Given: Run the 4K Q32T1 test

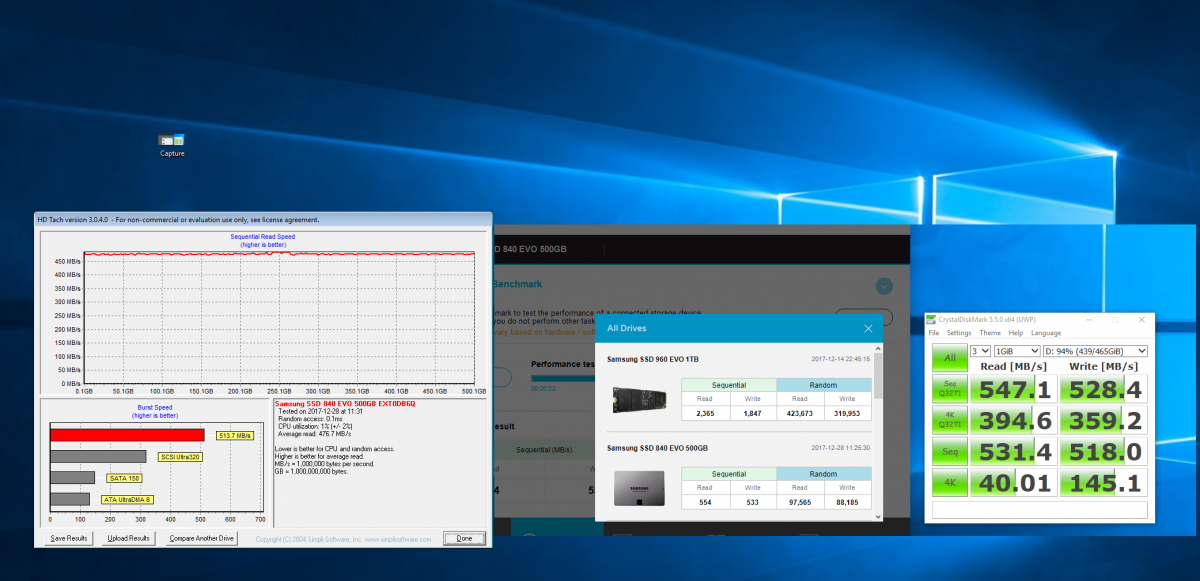Looking at the screenshot, I should click(949, 420).
